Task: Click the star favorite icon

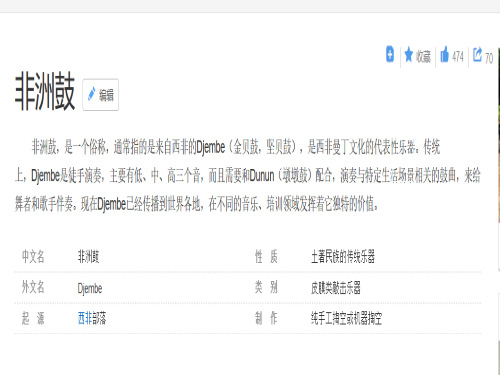Action: click(408, 54)
